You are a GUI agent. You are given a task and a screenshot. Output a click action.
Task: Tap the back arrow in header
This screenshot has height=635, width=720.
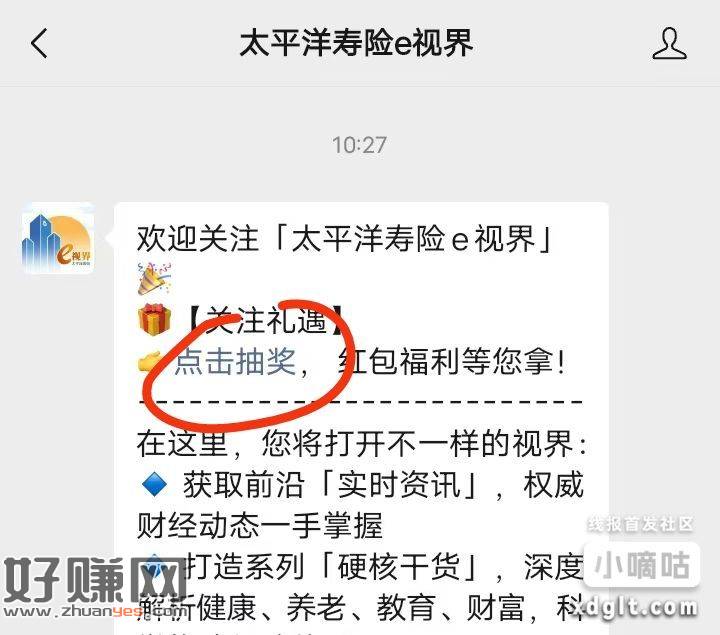(x=39, y=43)
